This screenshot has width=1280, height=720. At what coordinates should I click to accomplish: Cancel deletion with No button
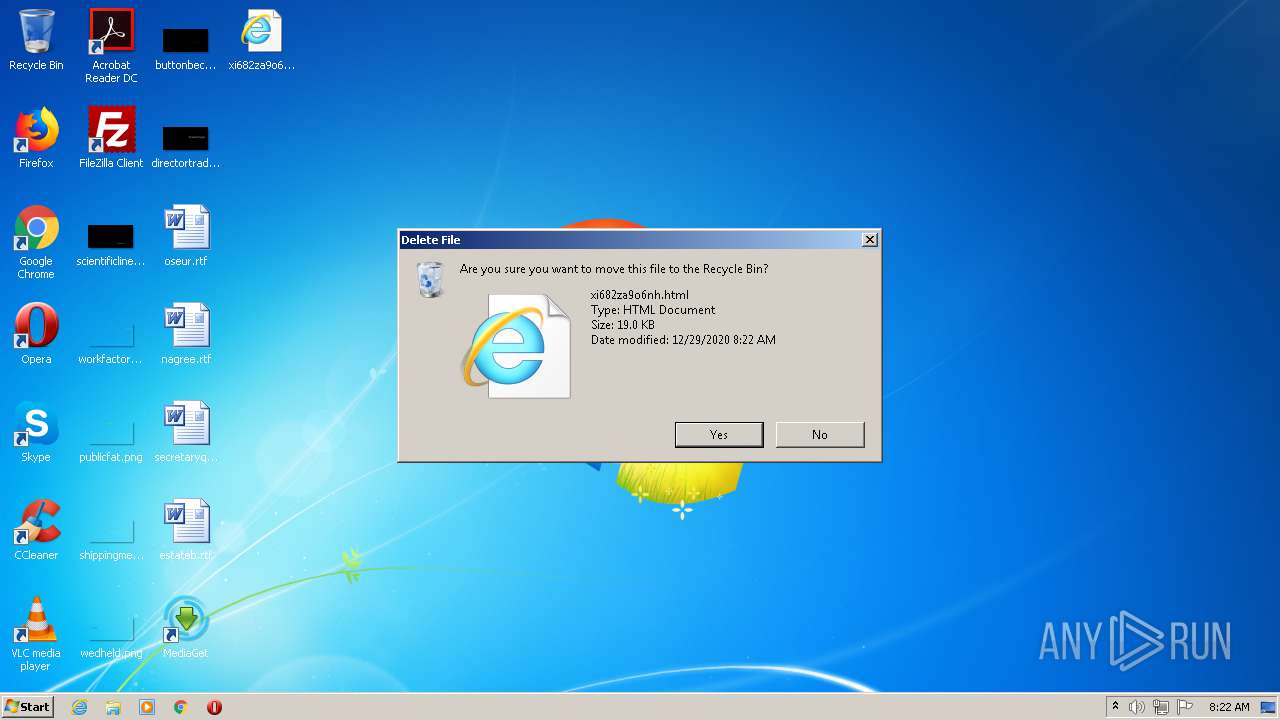(820, 434)
